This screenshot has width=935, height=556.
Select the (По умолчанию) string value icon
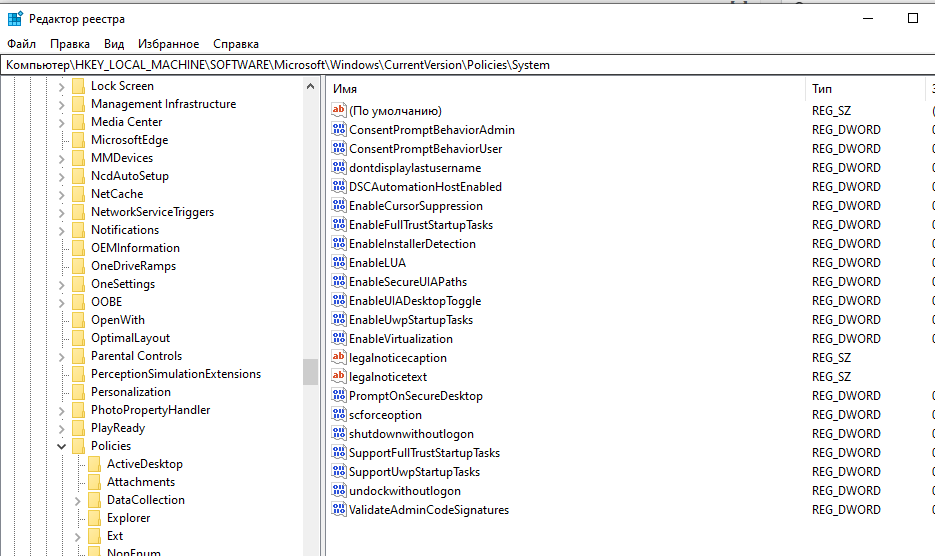click(x=338, y=111)
